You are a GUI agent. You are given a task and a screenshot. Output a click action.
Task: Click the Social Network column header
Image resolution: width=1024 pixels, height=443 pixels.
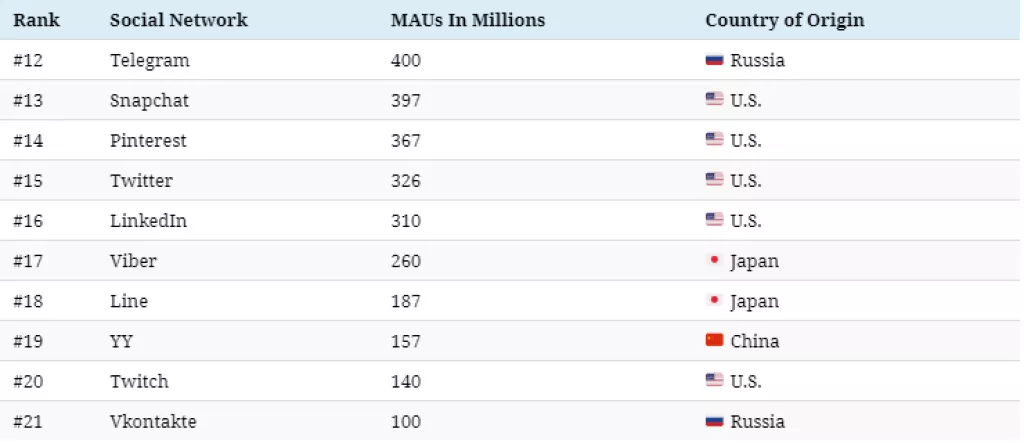[179, 20]
